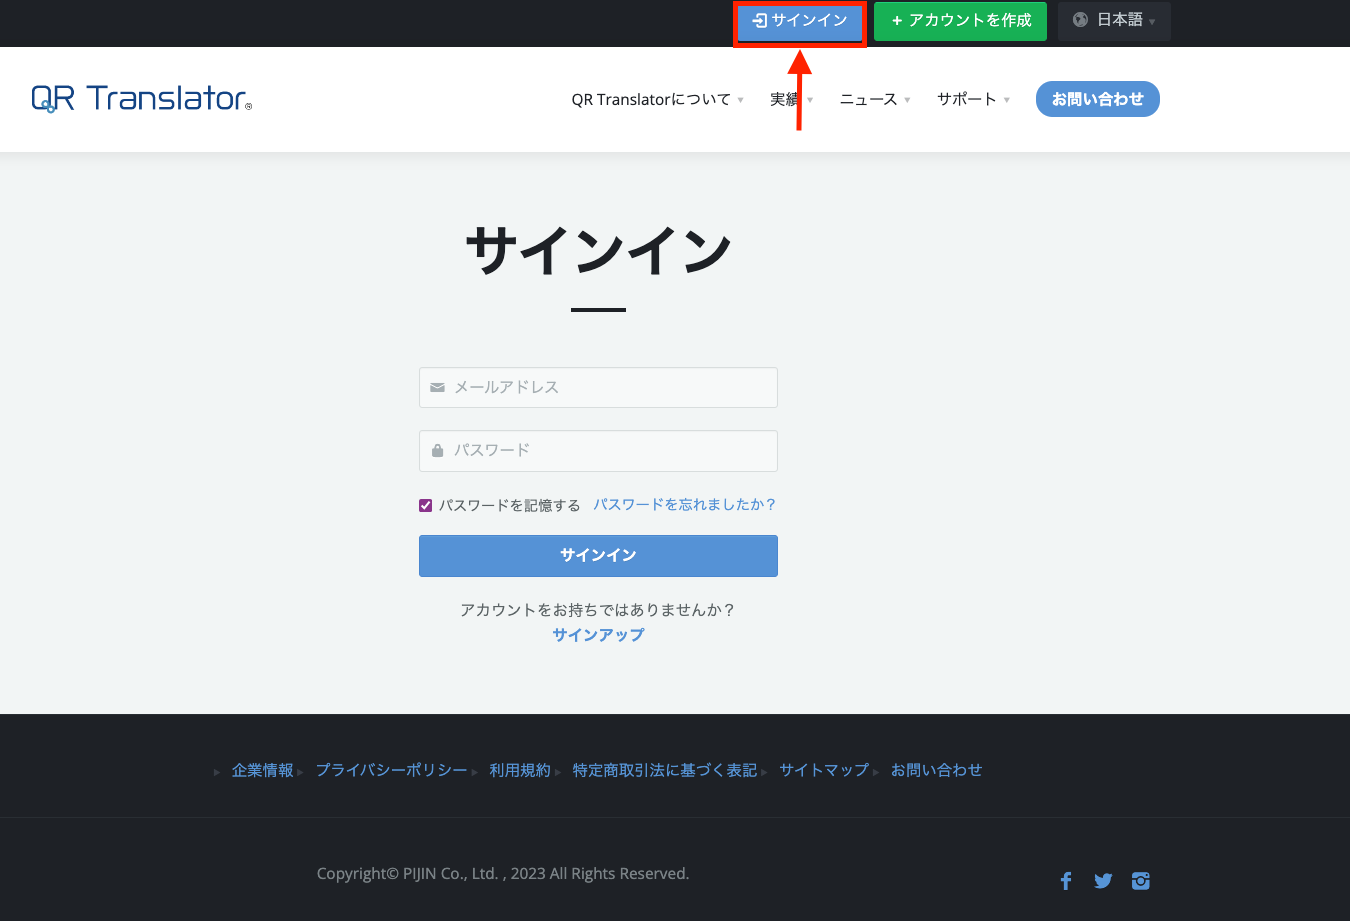The height and width of the screenshot is (921, 1350).
Task: Expand the QR Translatorについて menu
Action: (x=657, y=99)
